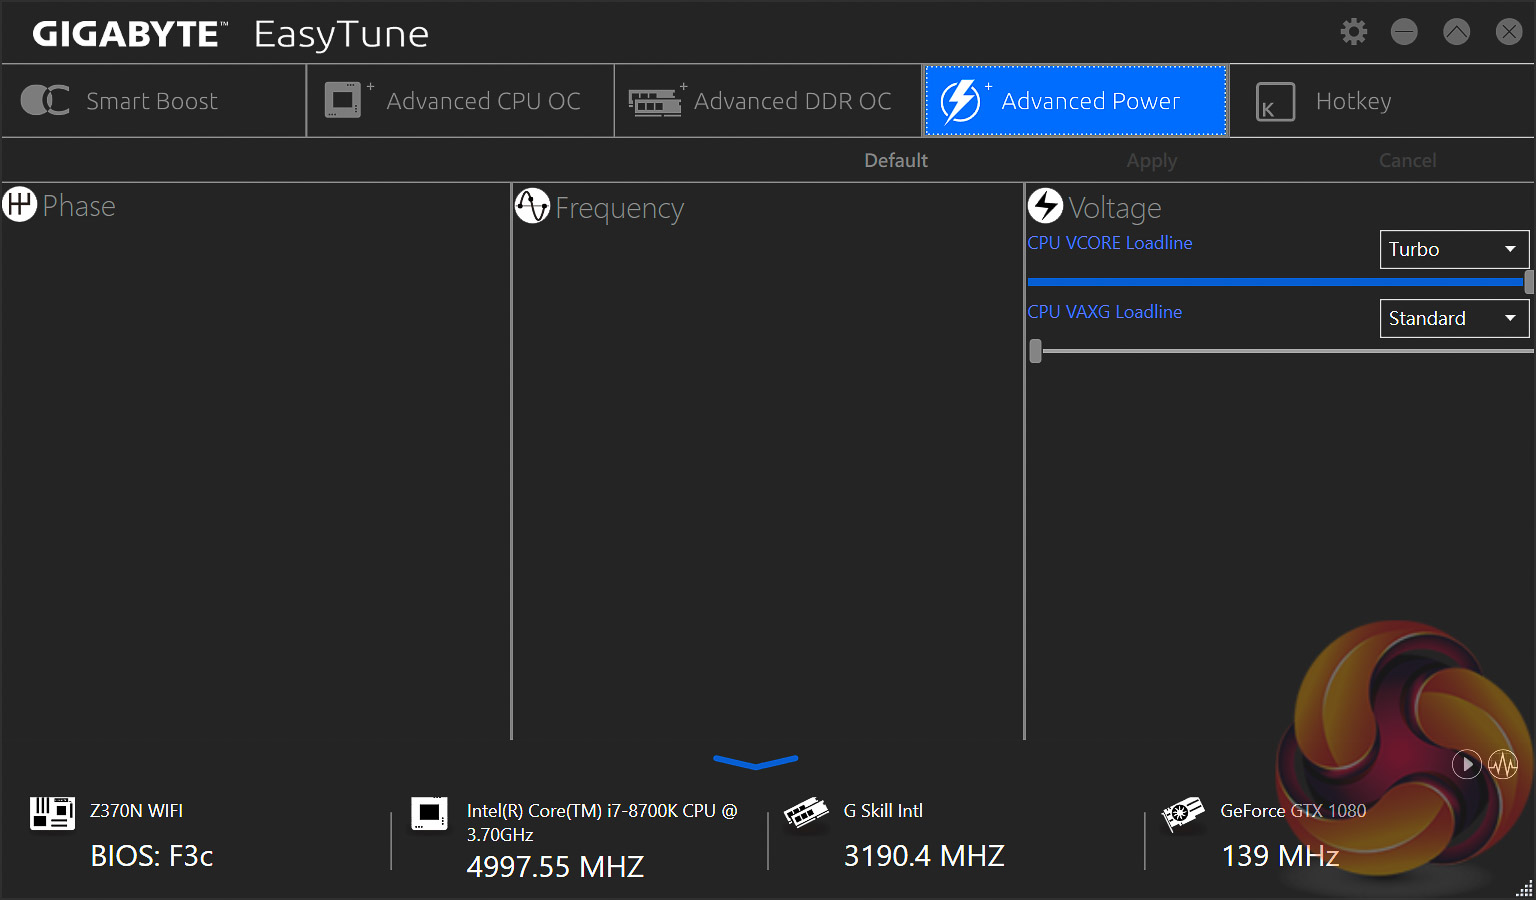Open the Advanced CPU OC tab

(x=461, y=101)
